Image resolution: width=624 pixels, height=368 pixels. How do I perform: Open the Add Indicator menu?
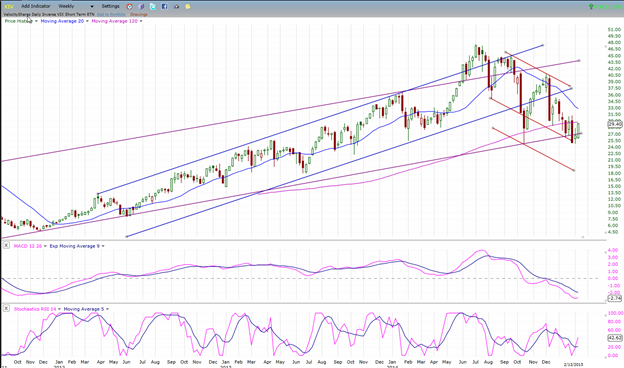pyautogui.click(x=36, y=6)
